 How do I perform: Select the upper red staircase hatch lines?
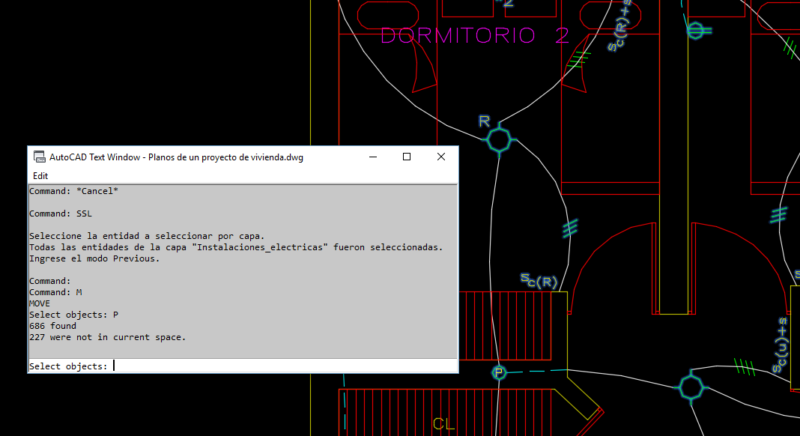(505, 326)
